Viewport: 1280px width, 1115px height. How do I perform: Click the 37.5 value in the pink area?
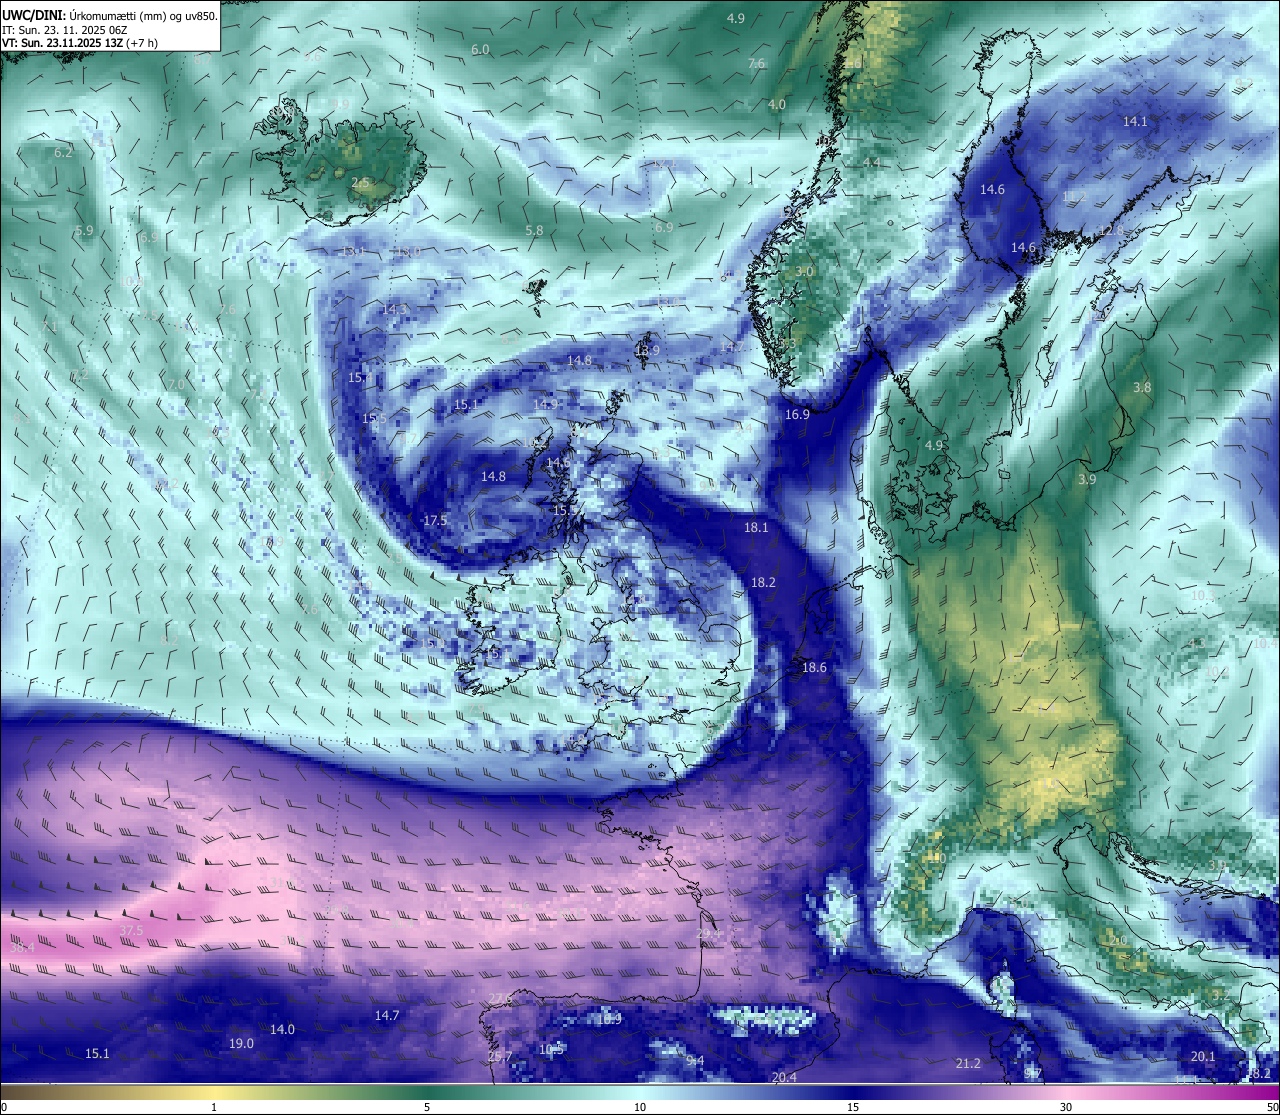[131, 931]
